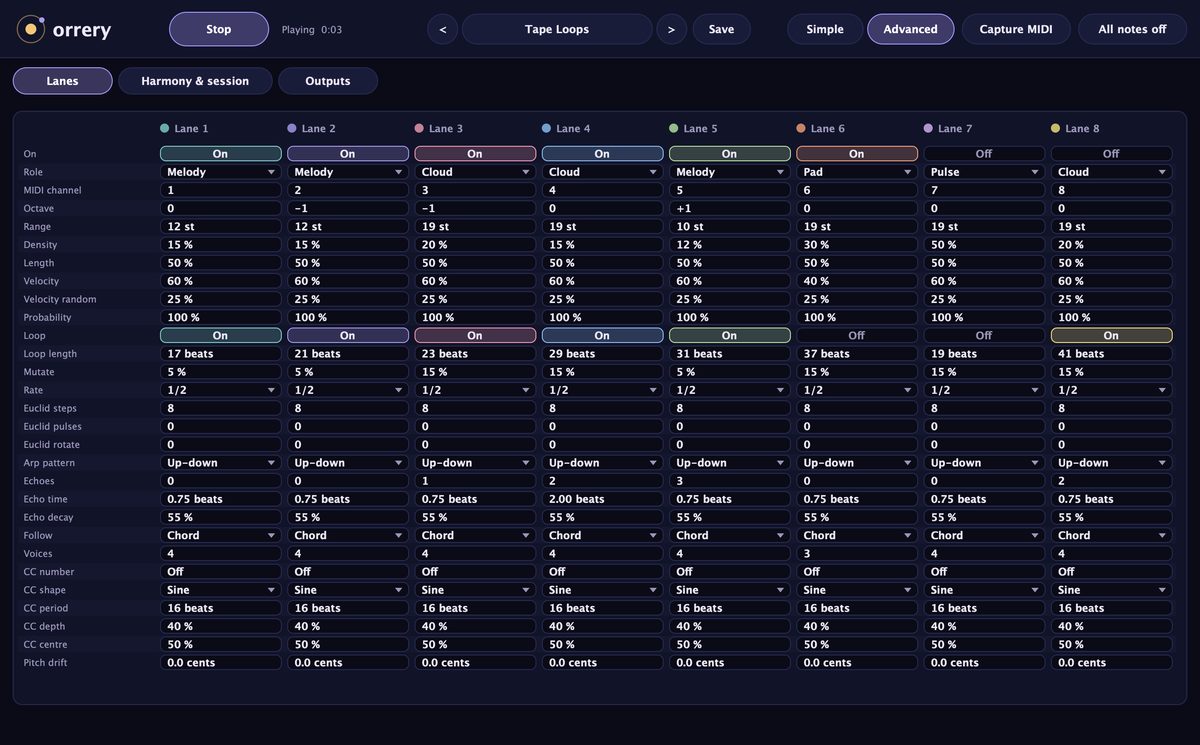Stop playback
1200x745 pixels.
219,29
